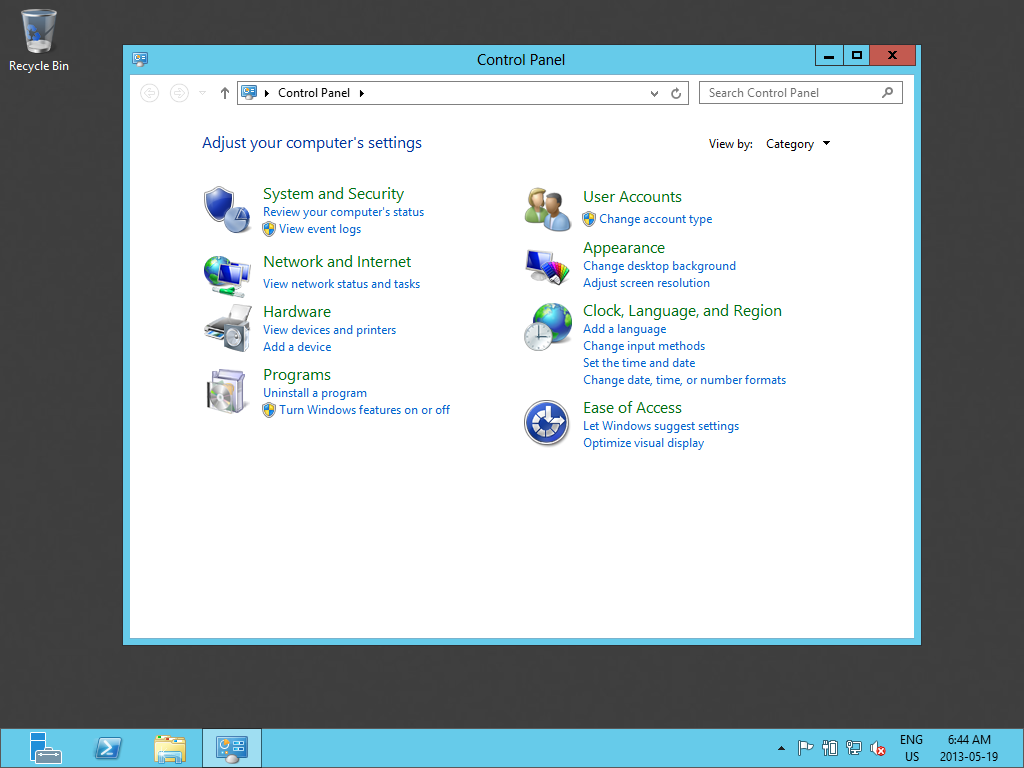The height and width of the screenshot is (768, 1024).
Task: Open Network and Internet category
Action: (337, 262)
